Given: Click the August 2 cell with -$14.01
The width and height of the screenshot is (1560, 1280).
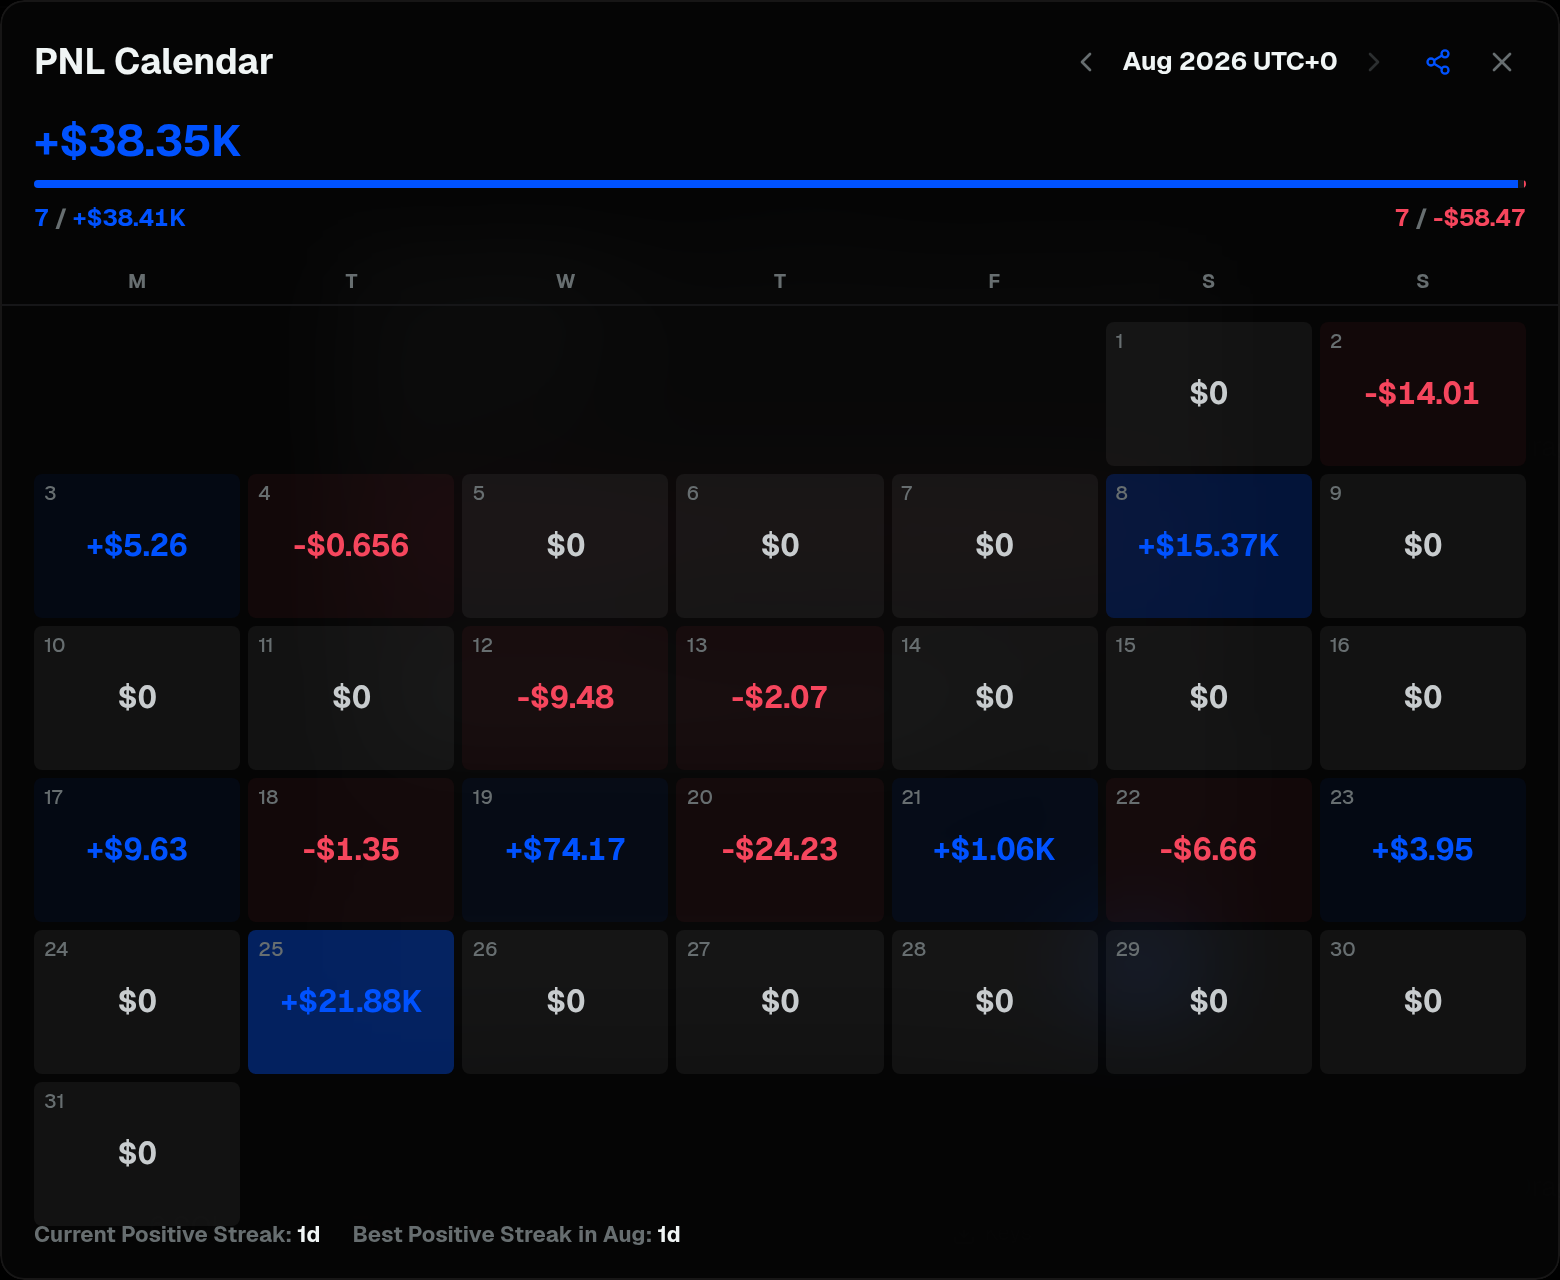Looking at the screenshot, I should click(x=1422, y=394).
